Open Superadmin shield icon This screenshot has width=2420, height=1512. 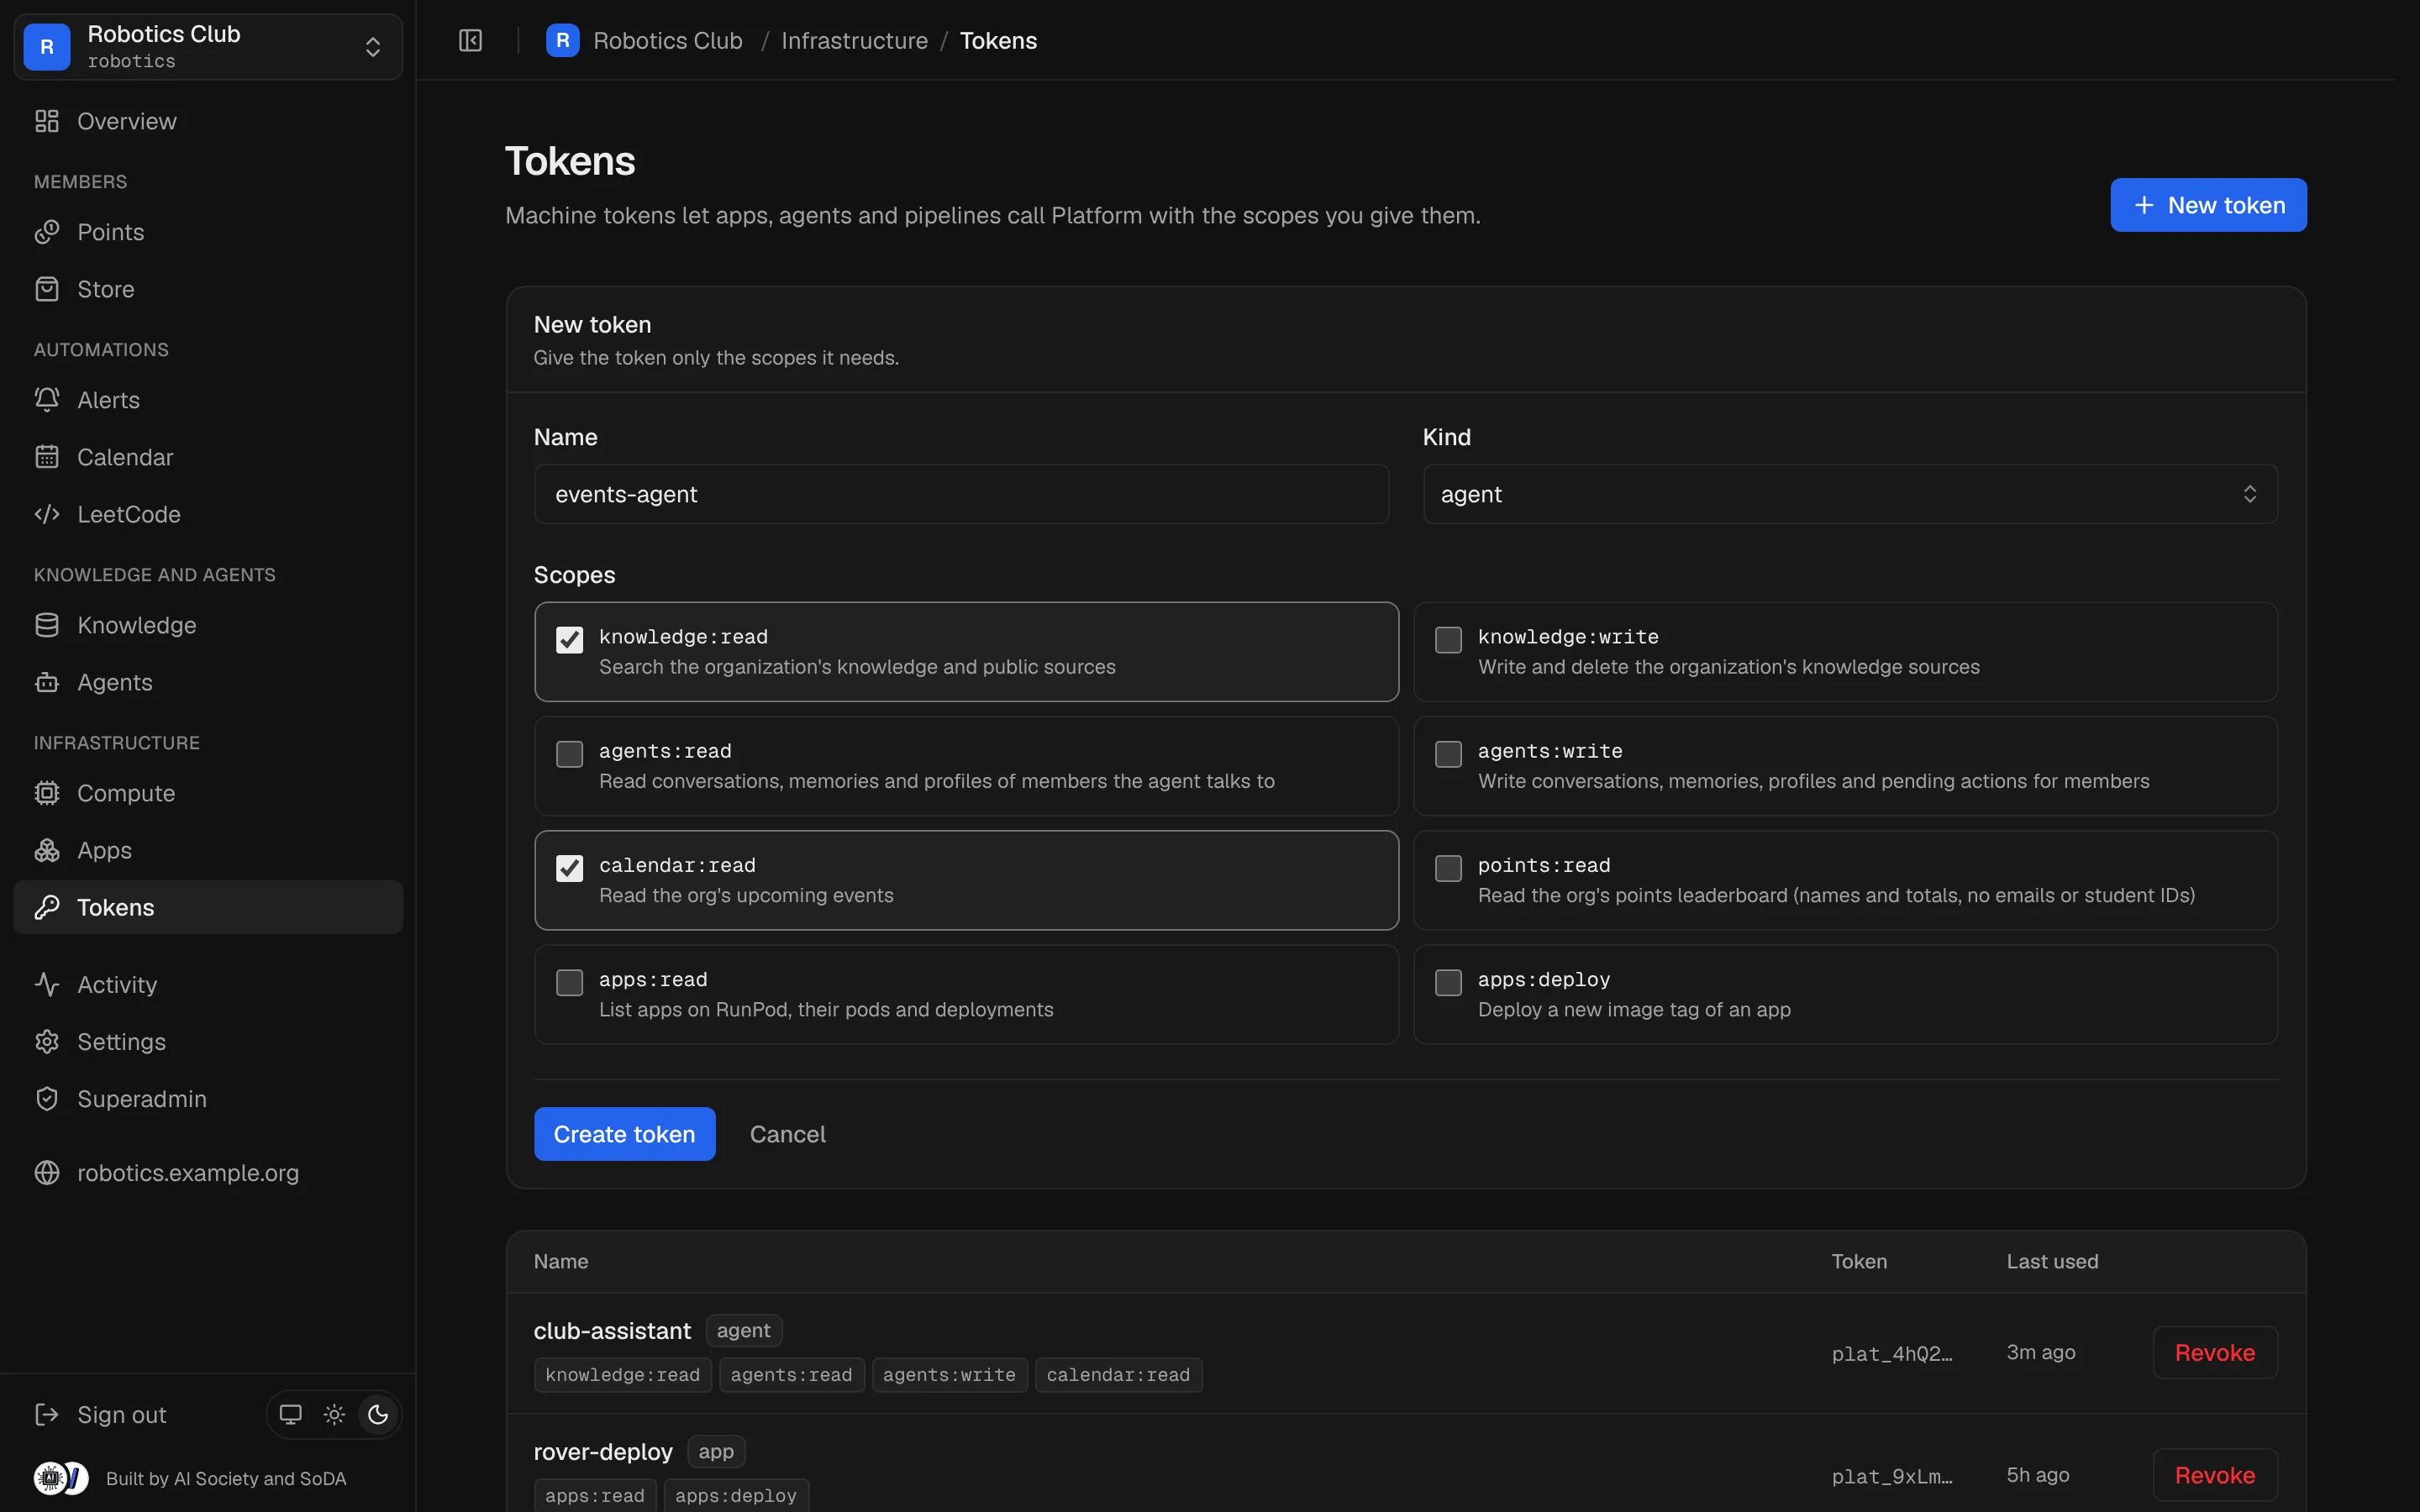click(47, 1098)
